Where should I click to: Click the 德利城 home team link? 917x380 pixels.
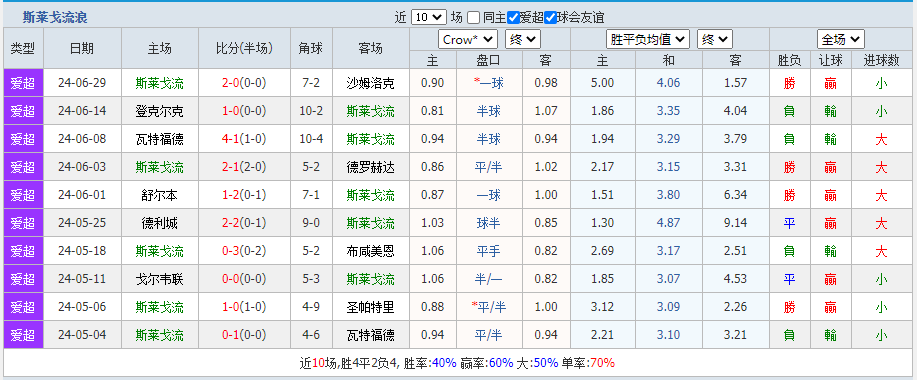160,223
